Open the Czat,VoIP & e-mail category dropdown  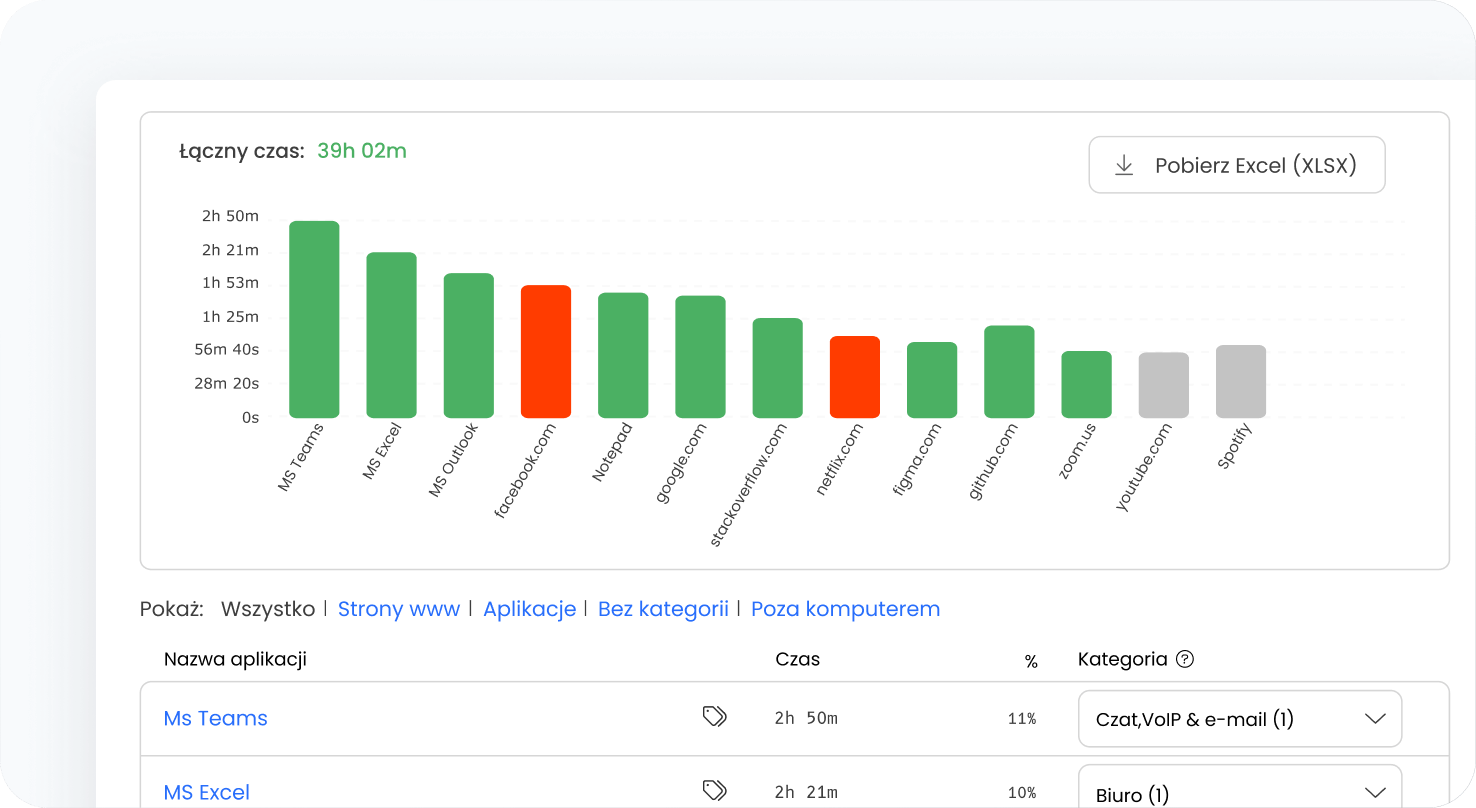(1239, 719)
